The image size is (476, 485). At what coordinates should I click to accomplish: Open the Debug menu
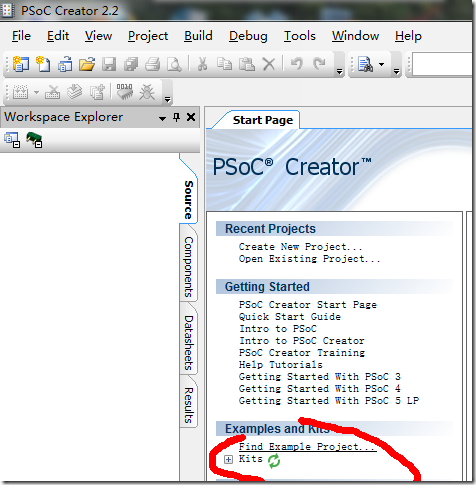[x=248, y=36]
